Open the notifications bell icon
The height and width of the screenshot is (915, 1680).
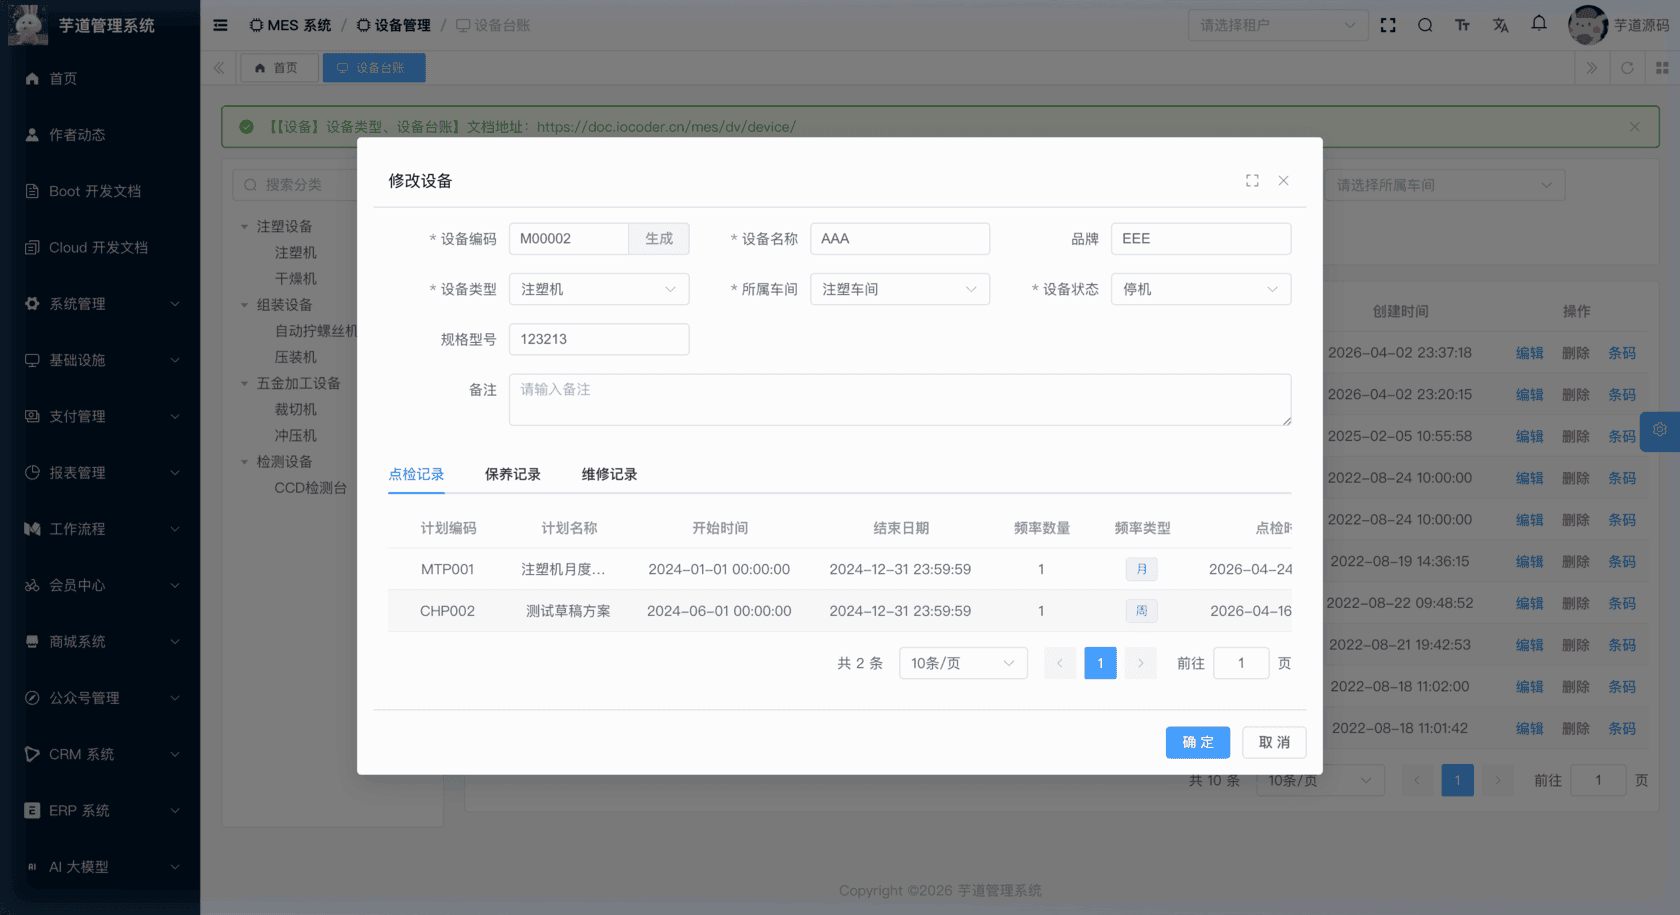(x=1538, y=24)
